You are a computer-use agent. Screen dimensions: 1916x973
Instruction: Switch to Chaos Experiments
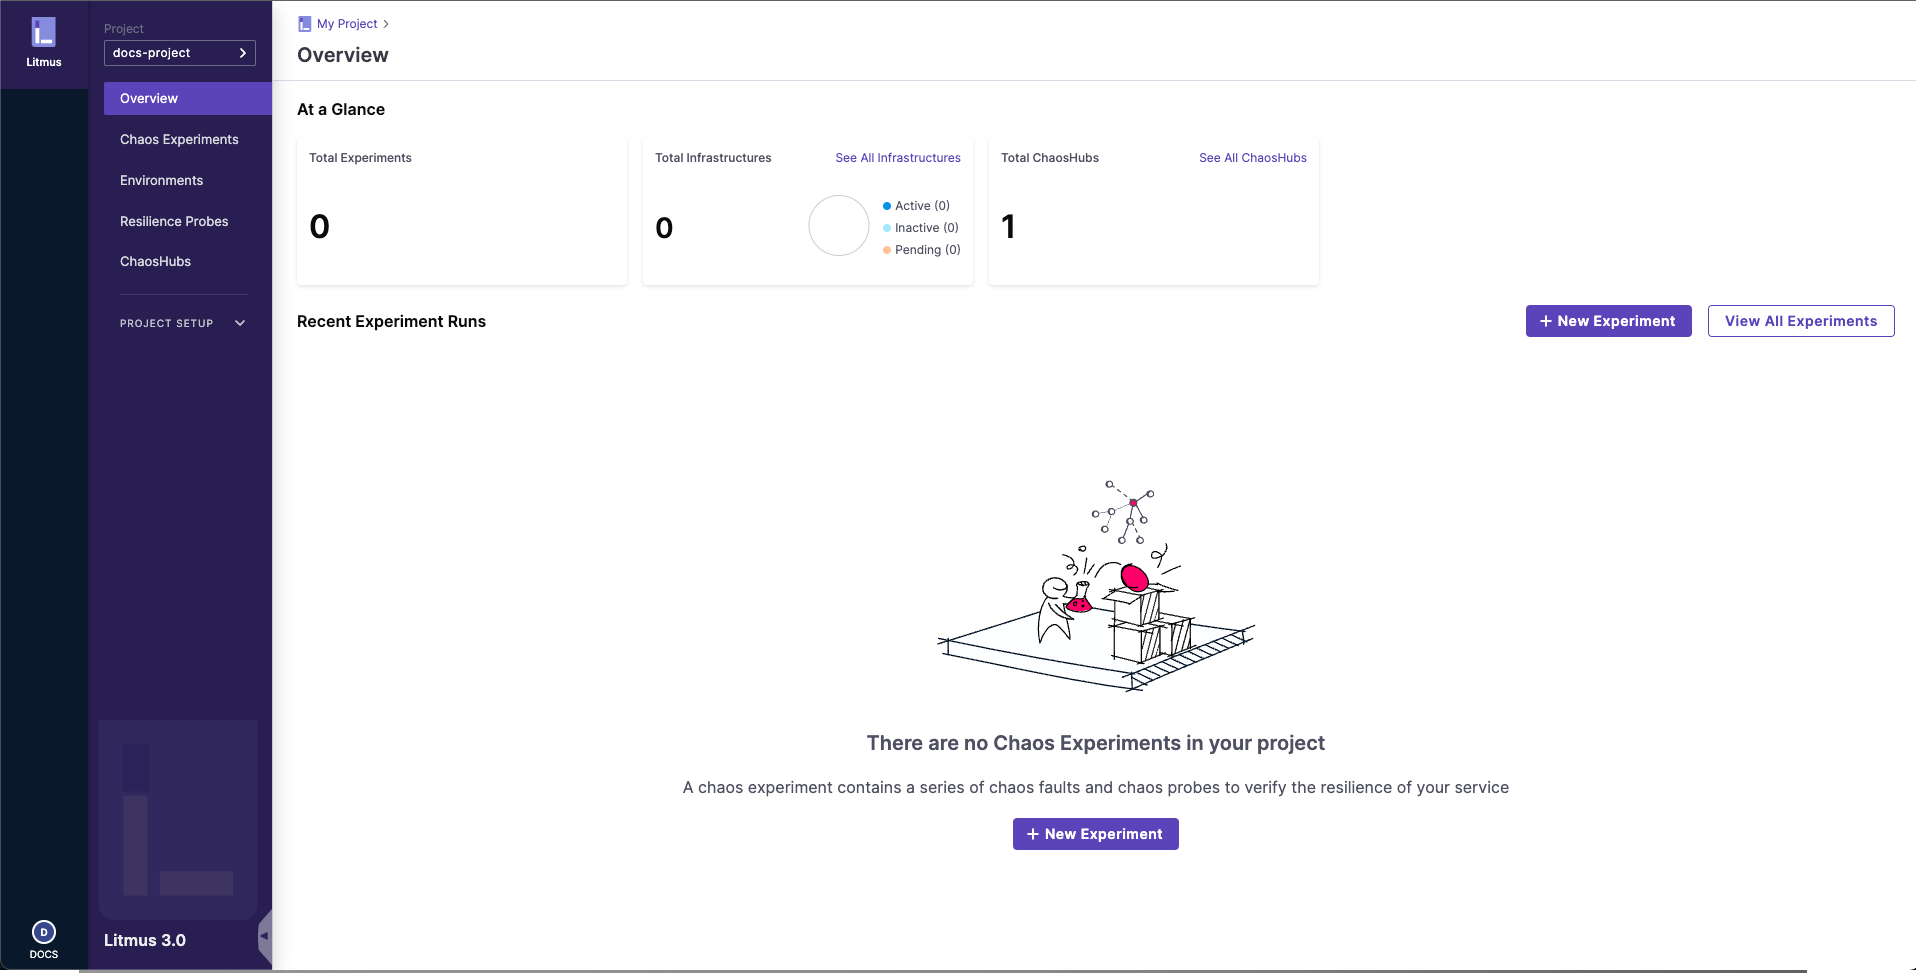click(x=179, y=139)
